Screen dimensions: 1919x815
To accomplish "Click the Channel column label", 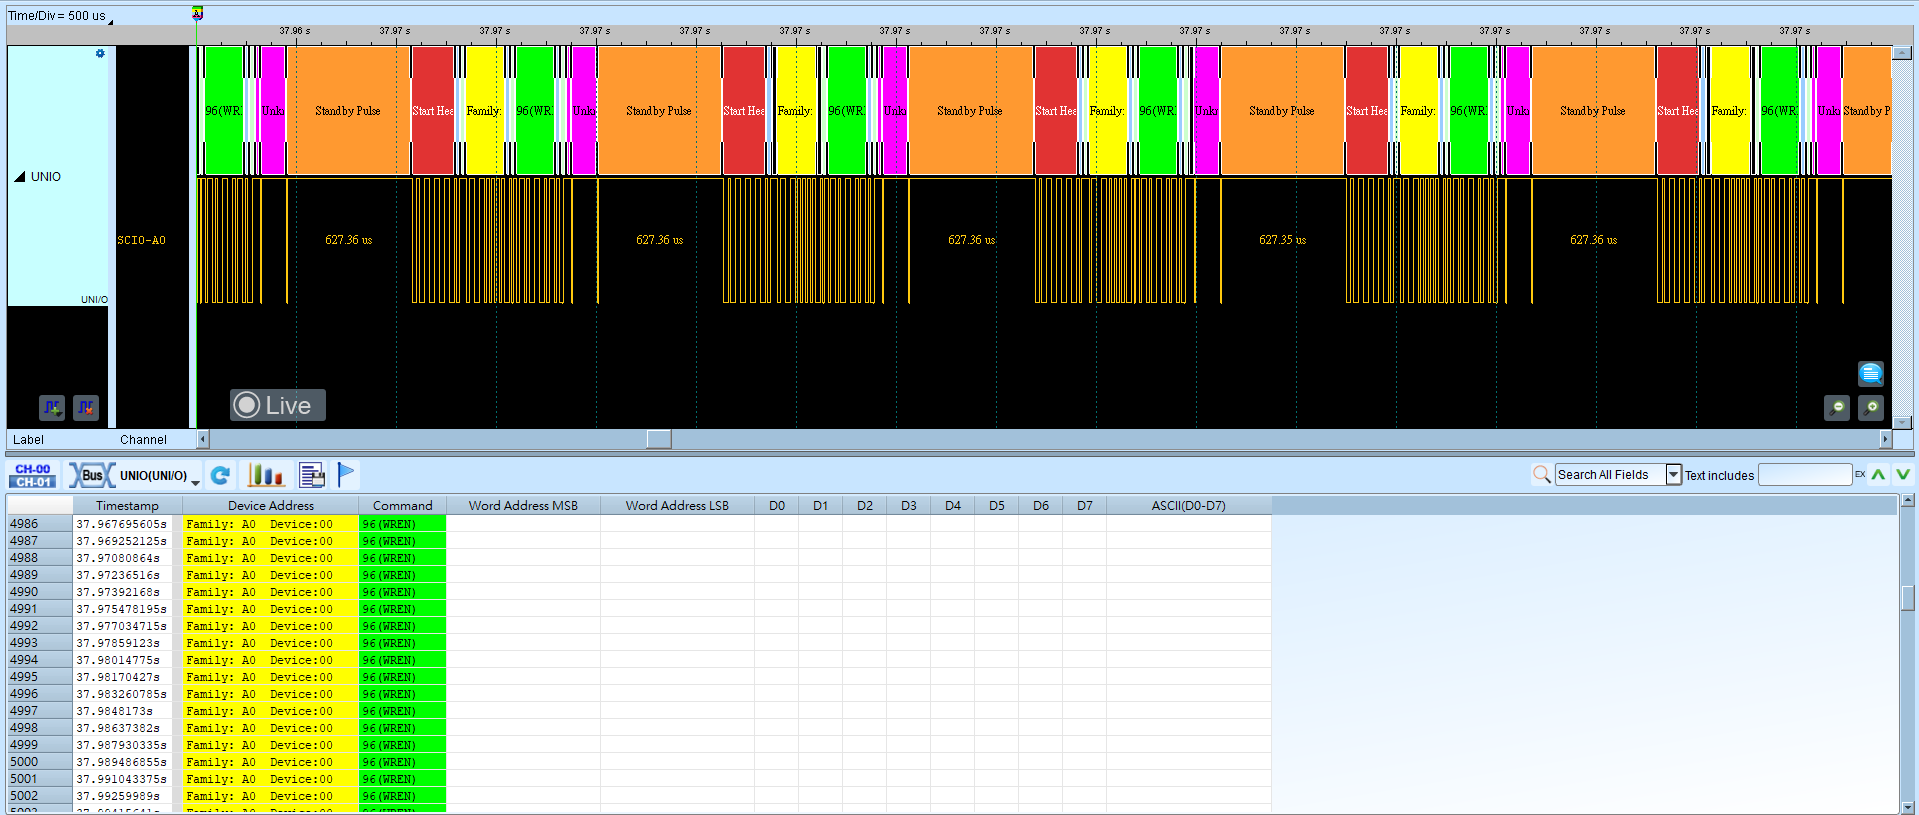I will point(143,440).
